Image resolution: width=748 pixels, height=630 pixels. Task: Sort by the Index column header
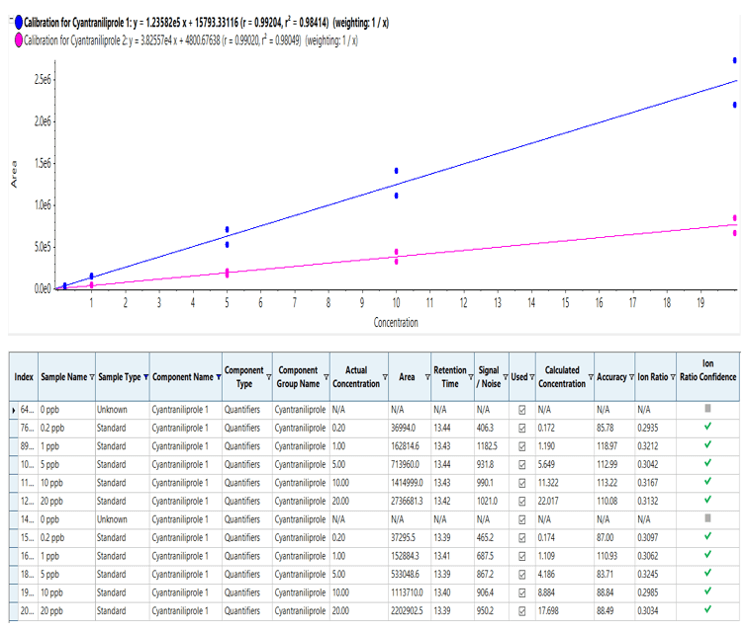(24, 377)
